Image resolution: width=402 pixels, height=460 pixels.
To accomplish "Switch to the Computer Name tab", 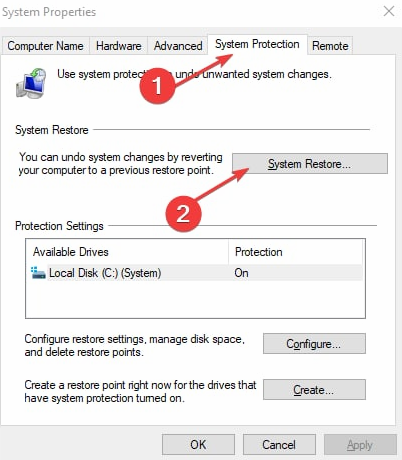I will pyautogui.click(x=45, y=46).
